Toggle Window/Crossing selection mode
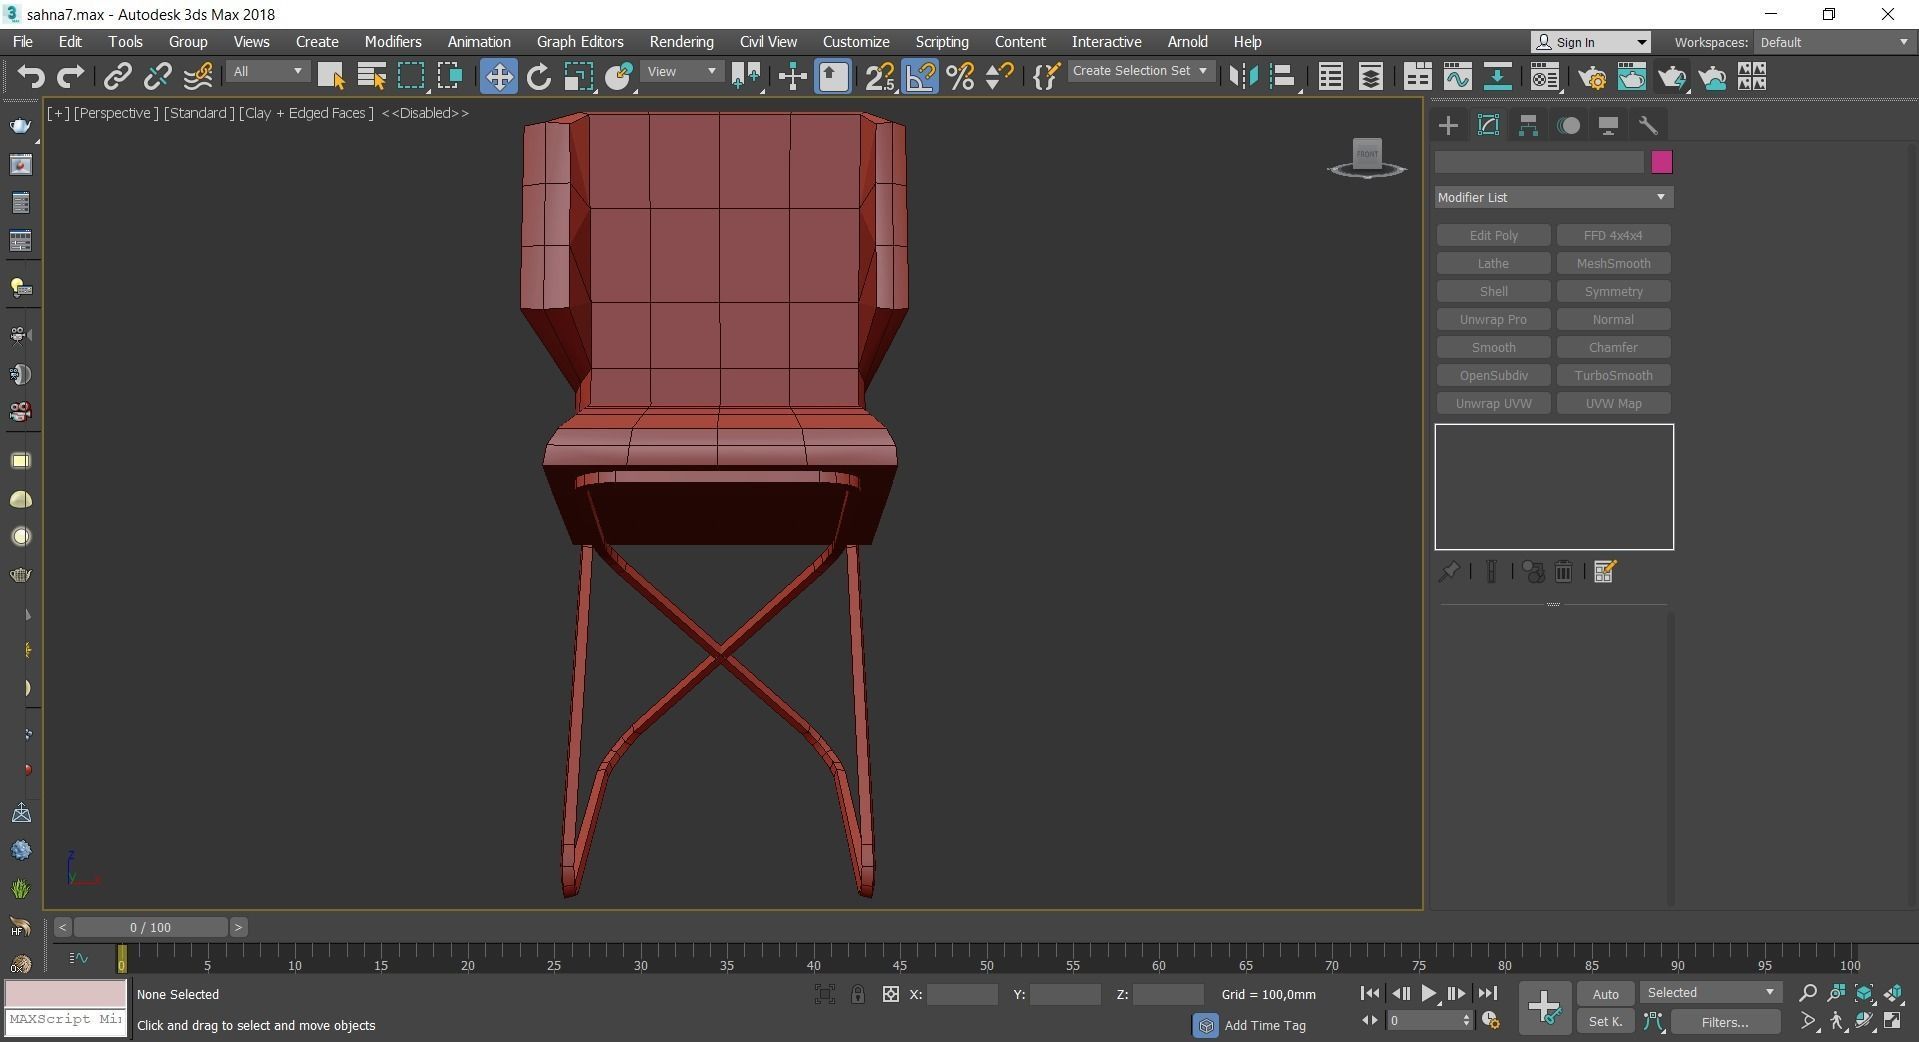The height and width of the screenshot is (1042, 1919). 451,77
